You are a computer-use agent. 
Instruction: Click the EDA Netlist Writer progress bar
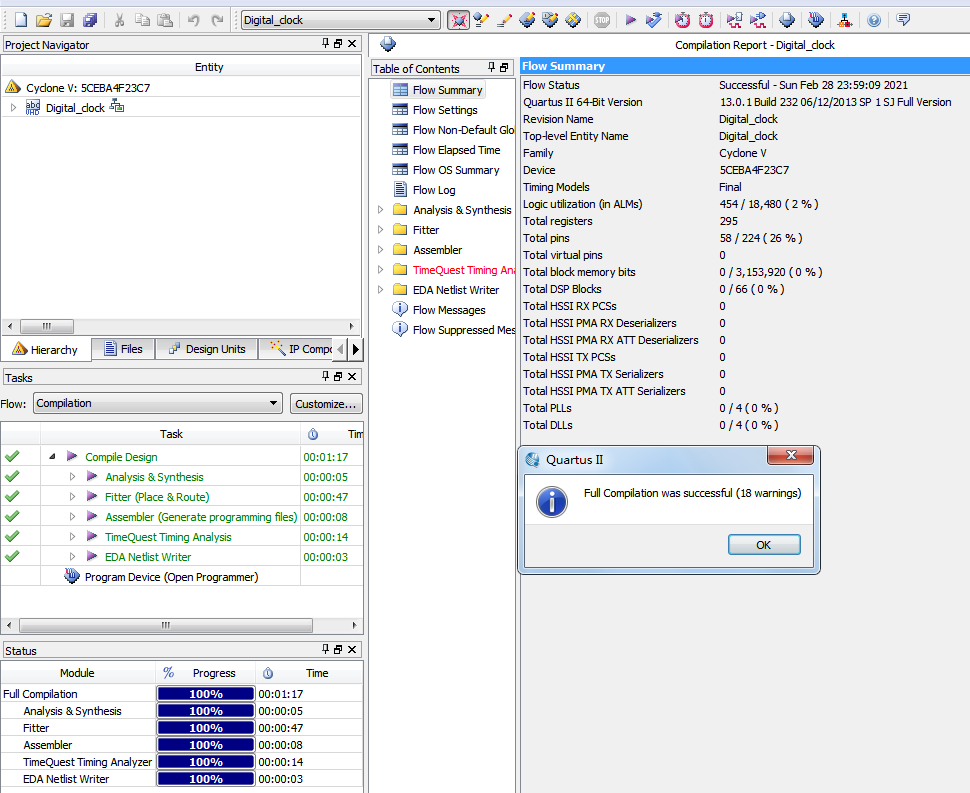pyautogui.click(x=205, y=779)
